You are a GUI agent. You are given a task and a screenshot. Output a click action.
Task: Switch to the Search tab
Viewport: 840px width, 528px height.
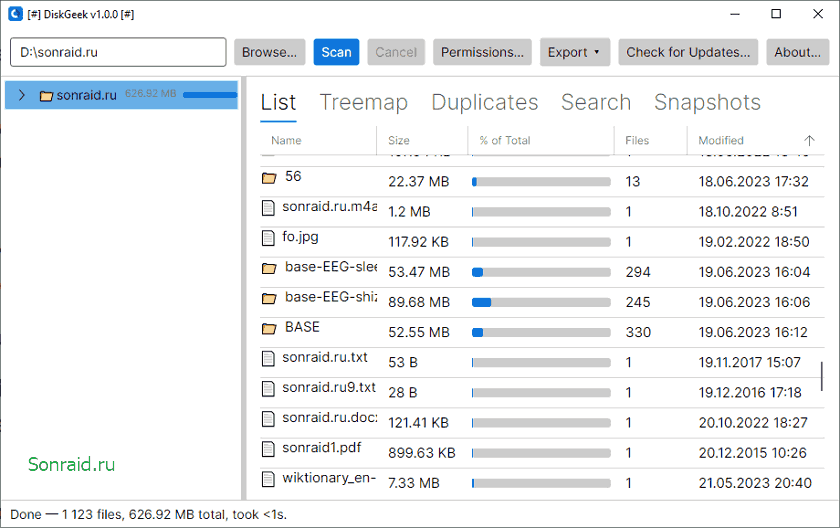pos(596,102)
